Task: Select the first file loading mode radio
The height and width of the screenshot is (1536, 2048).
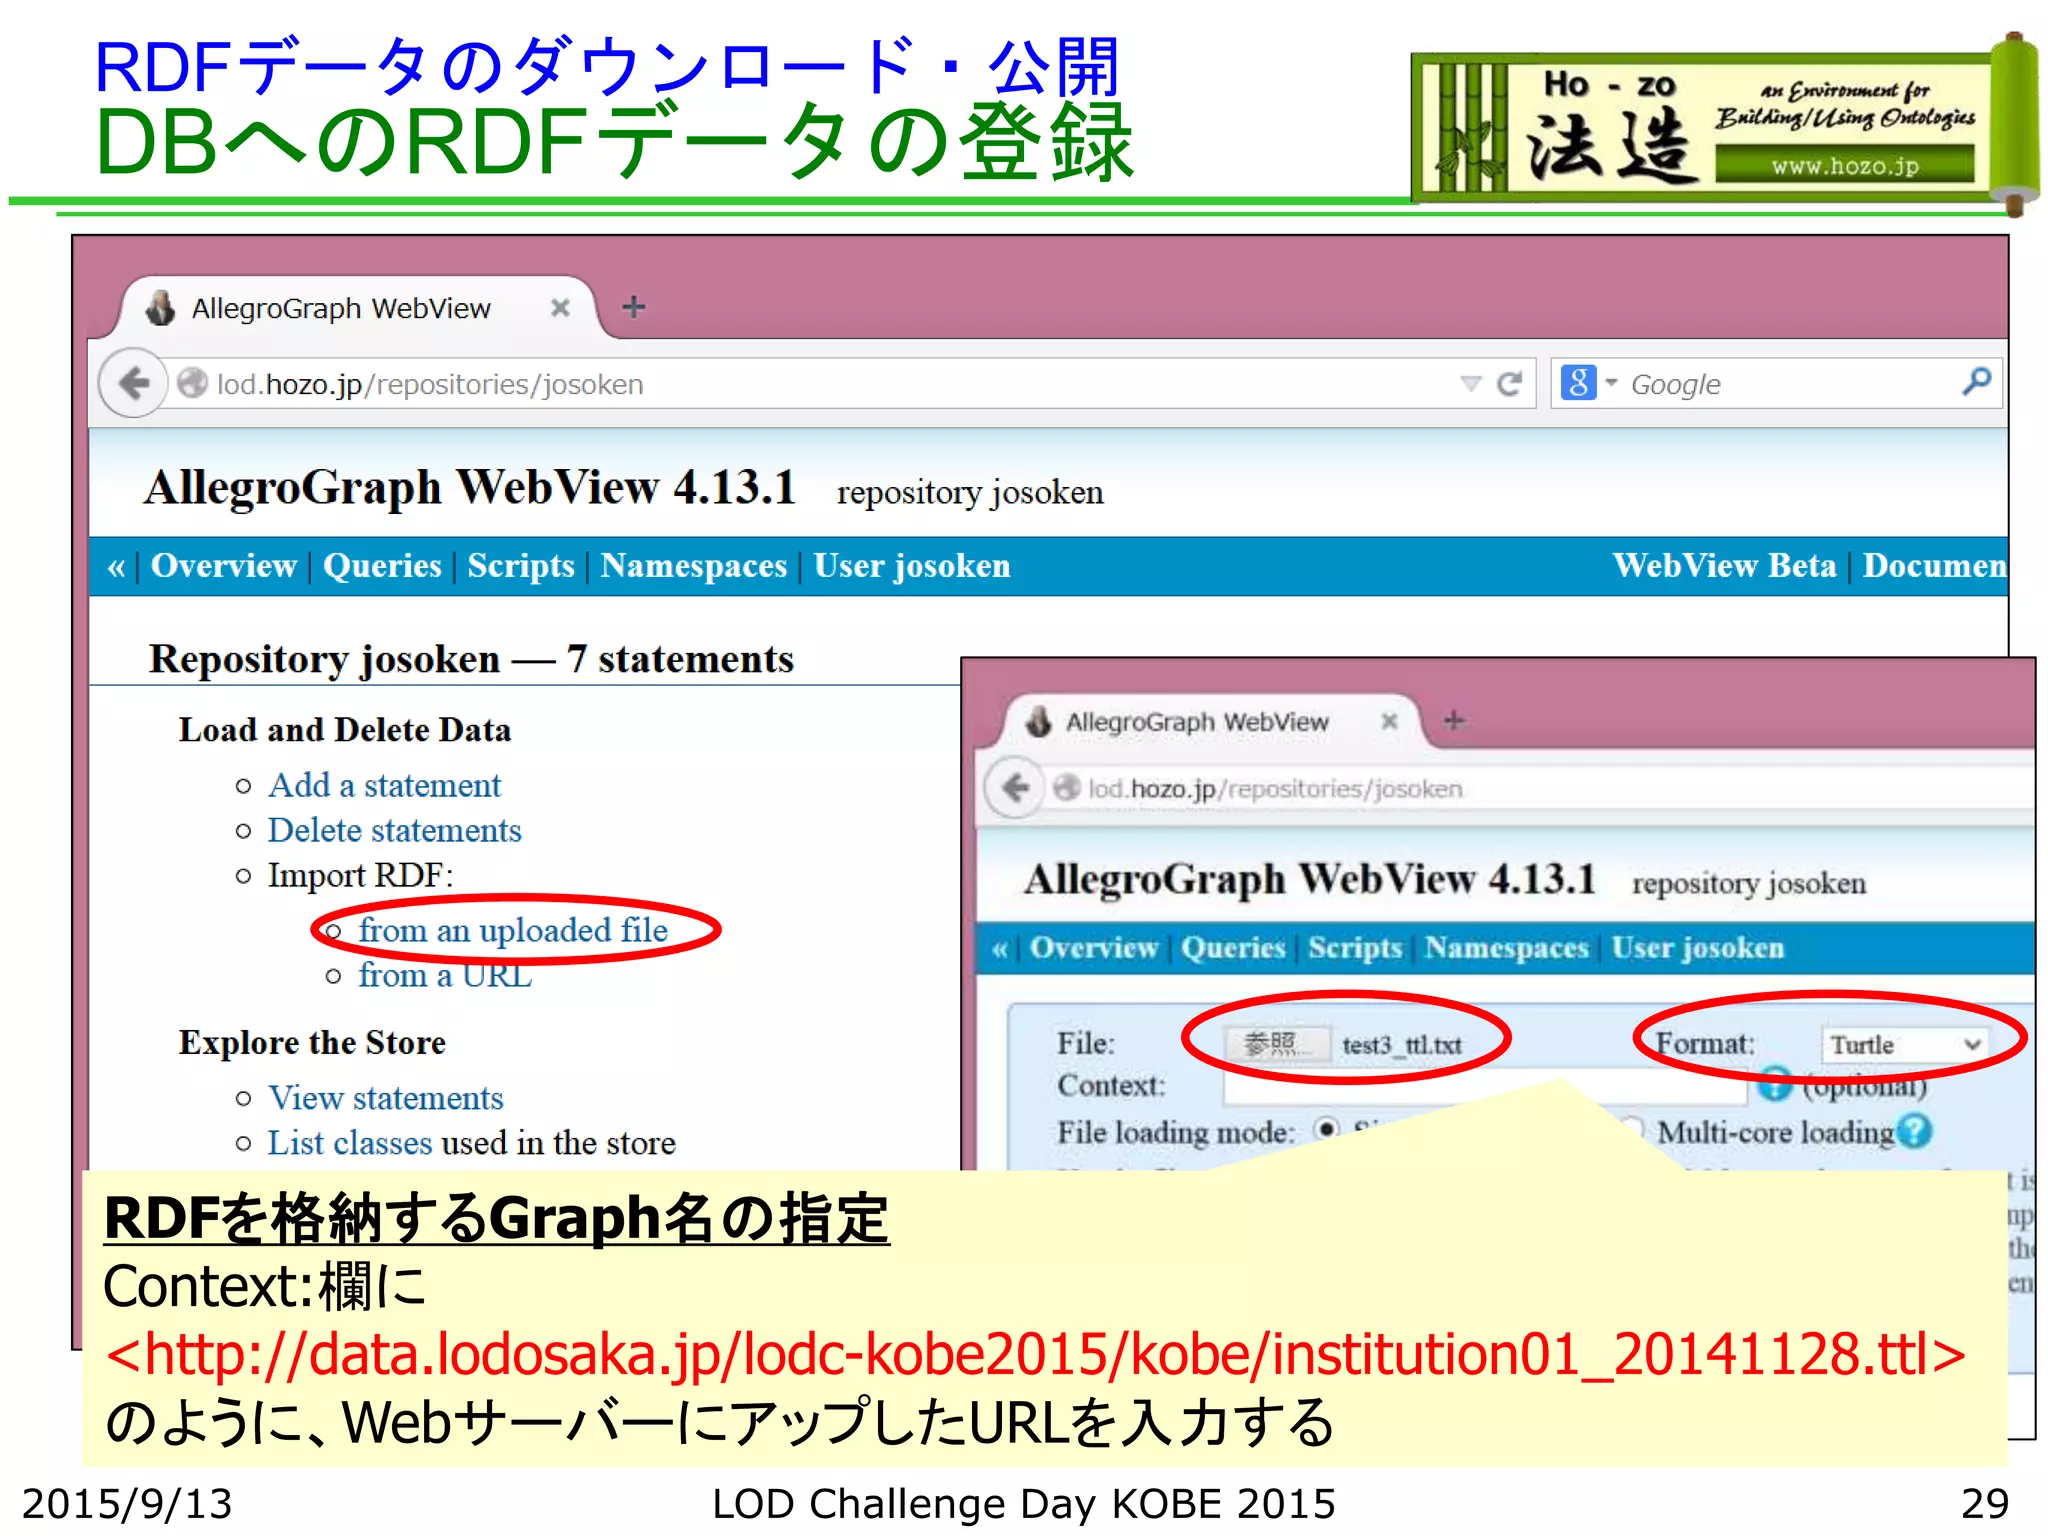Action: (x=1326, y=1129)
